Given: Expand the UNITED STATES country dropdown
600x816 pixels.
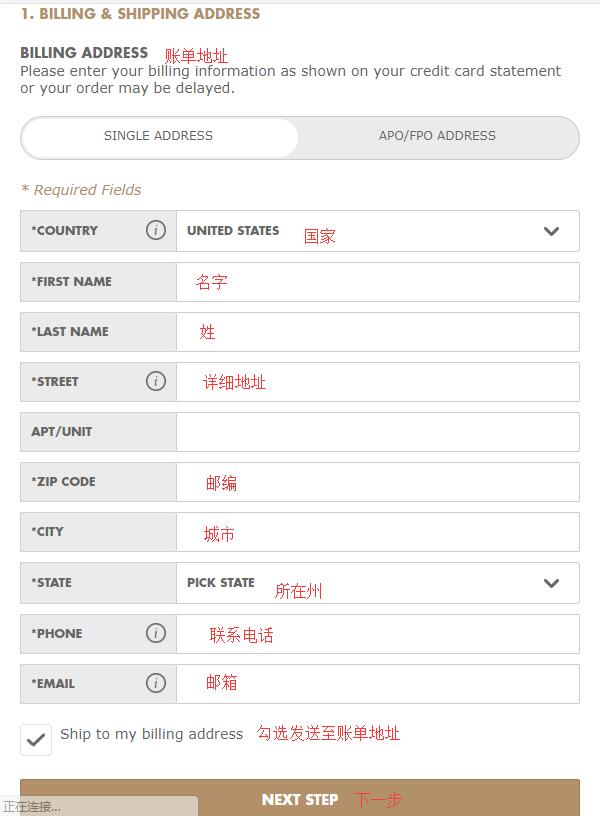Looking at the screenshot, I should (x=378, y=231).
